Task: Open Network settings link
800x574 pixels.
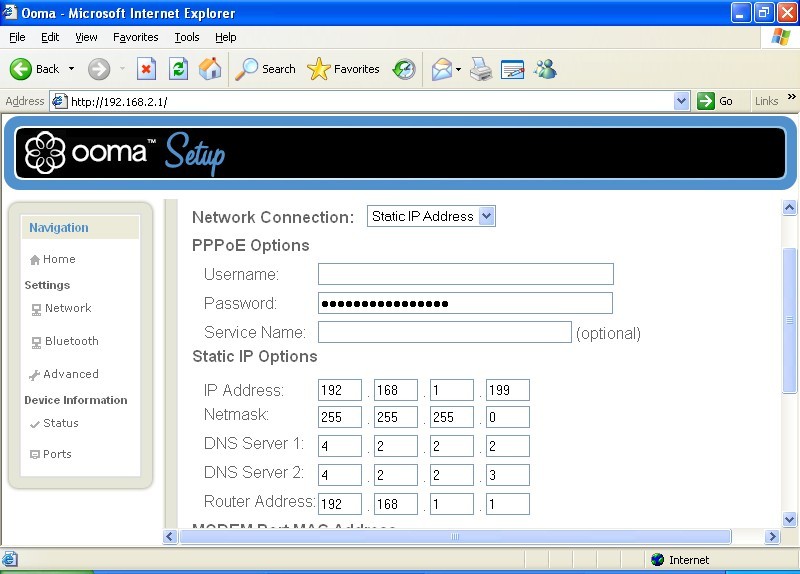Action: [x=68, y=308]
